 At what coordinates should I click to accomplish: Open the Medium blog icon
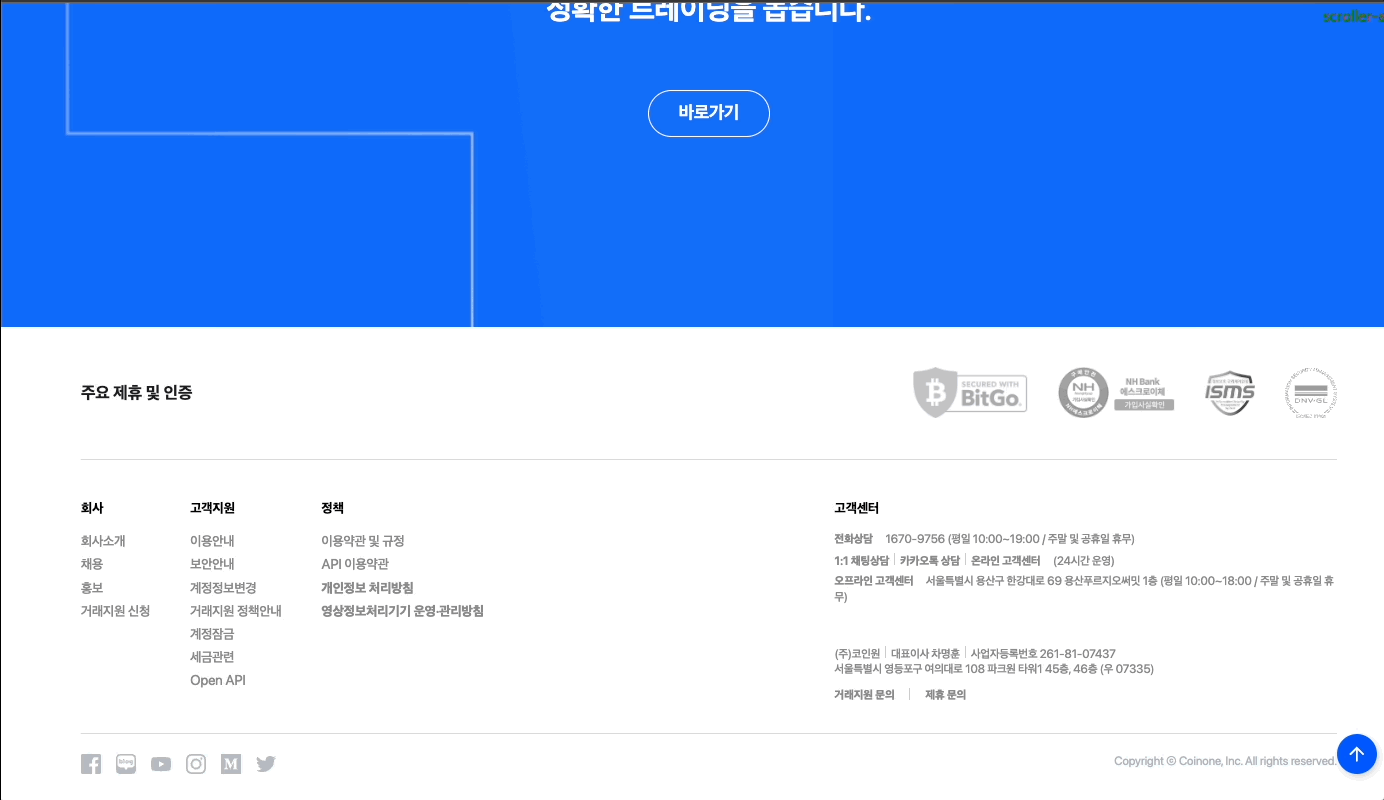click(231, 763)
